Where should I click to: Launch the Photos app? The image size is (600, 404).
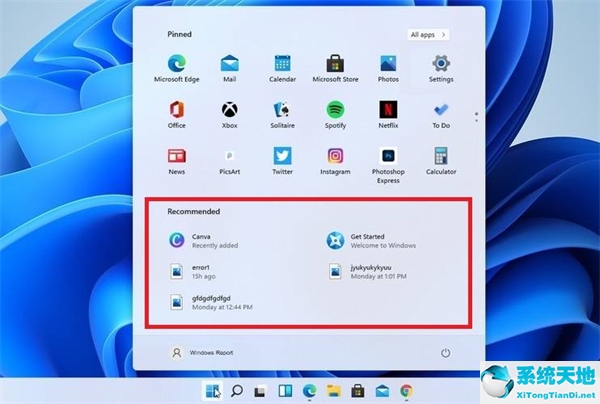pos(388,68)
